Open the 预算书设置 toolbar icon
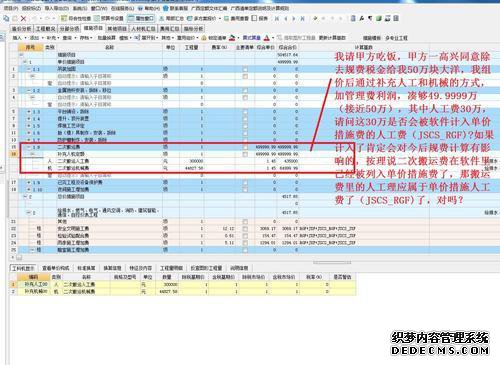Screen dimensions: 500x365 point(109,19)
